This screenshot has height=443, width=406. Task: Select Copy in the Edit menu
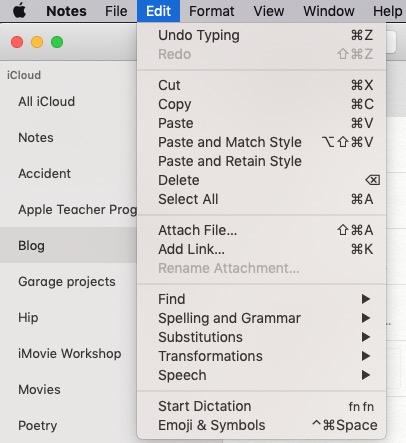point(262,104)
